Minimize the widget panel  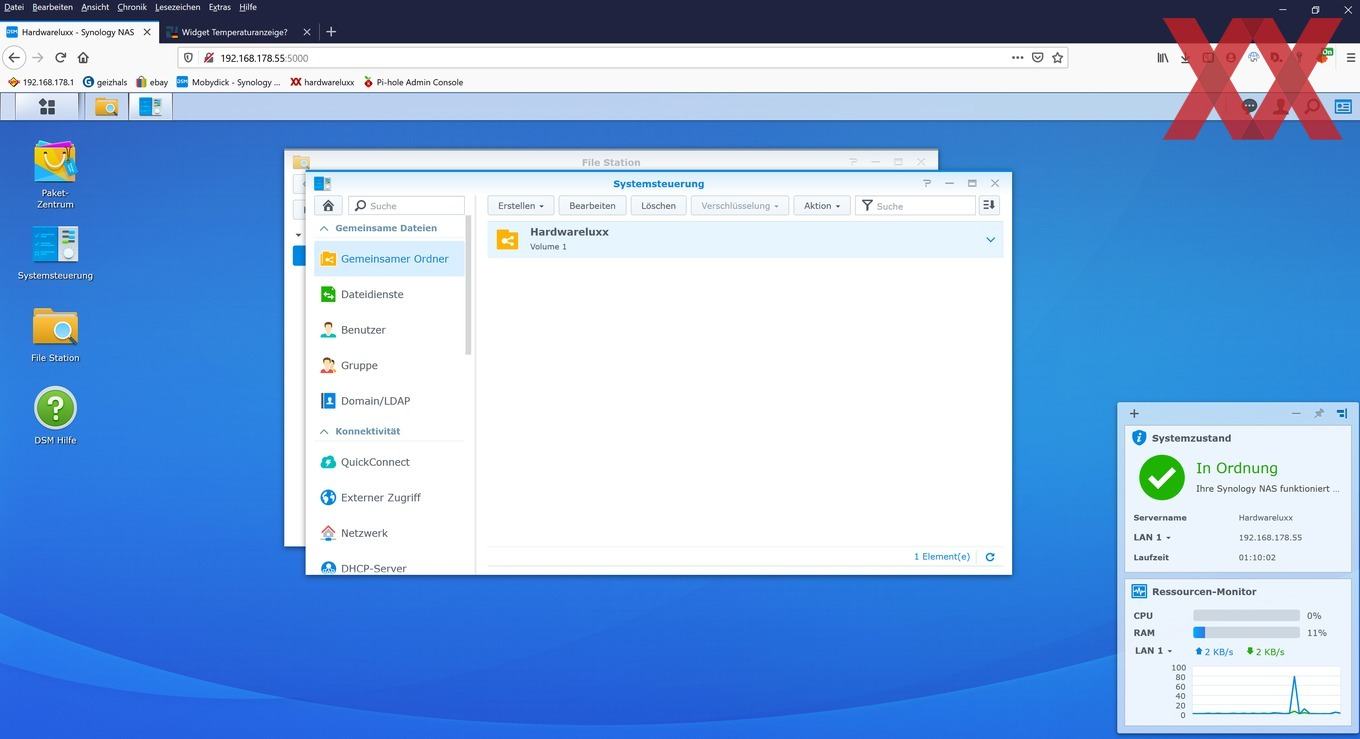(x=1296, y=413)
